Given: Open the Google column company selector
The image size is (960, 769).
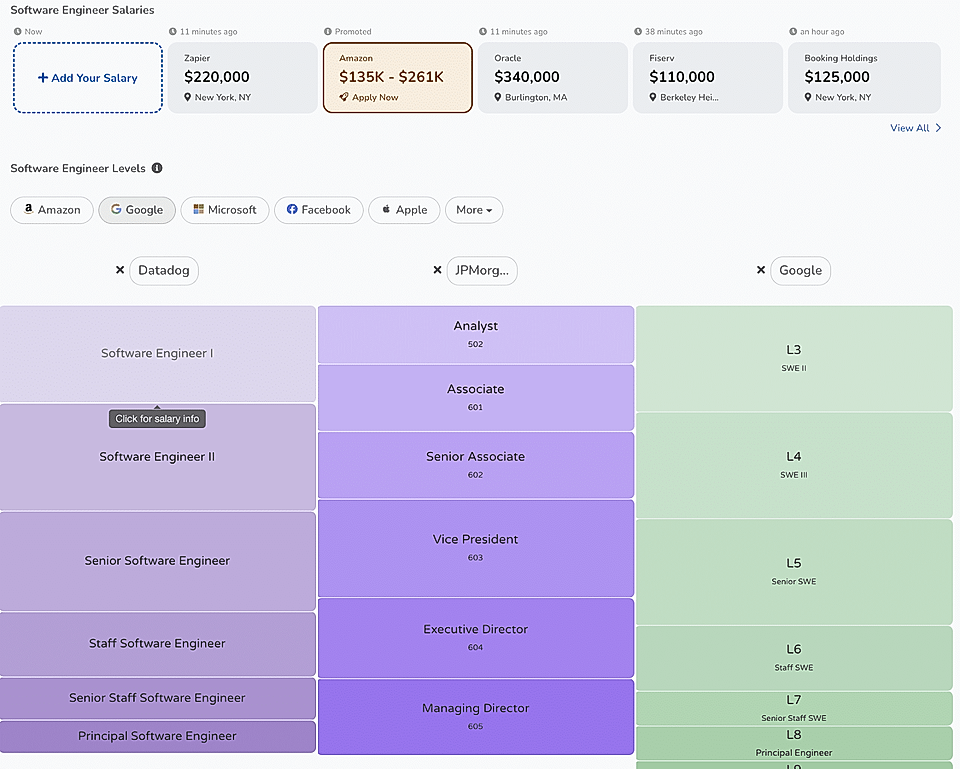Looking at the screenshot, I should pyautogui.click(x=800, y=271).
